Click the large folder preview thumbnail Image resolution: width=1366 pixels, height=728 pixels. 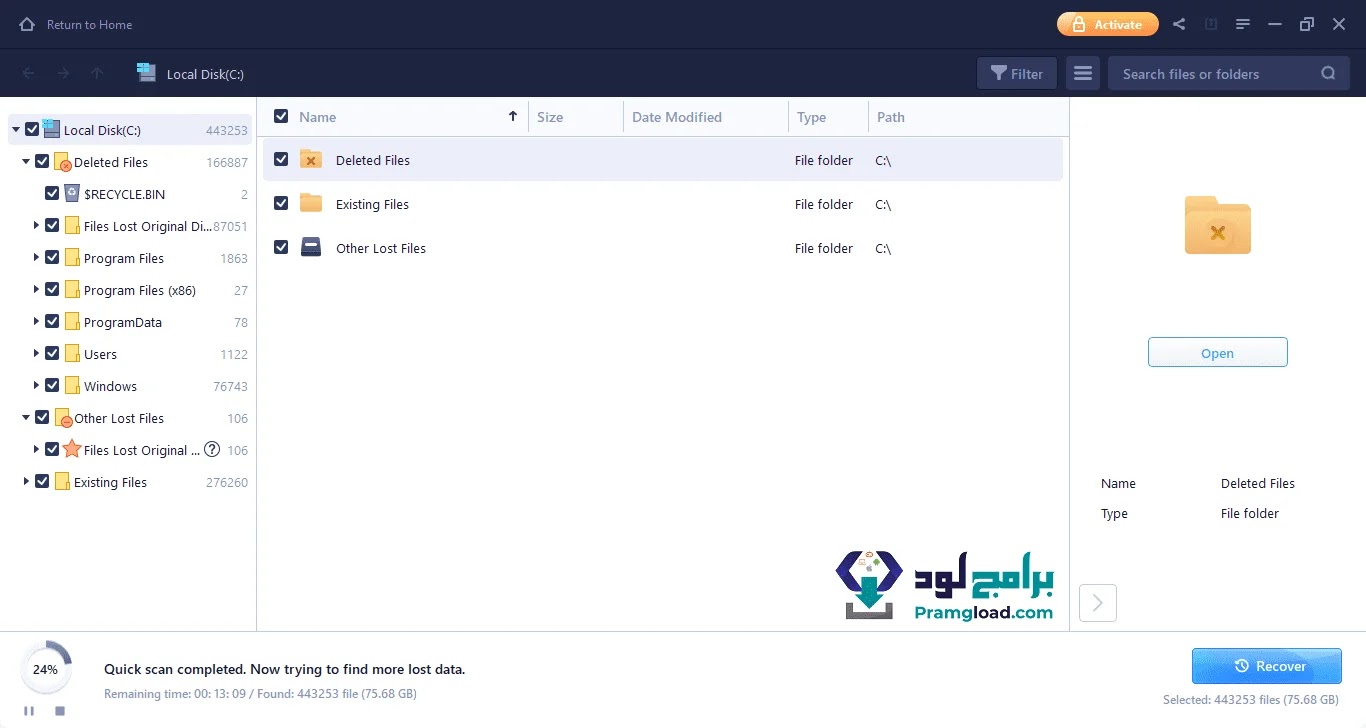point(1218,225)
